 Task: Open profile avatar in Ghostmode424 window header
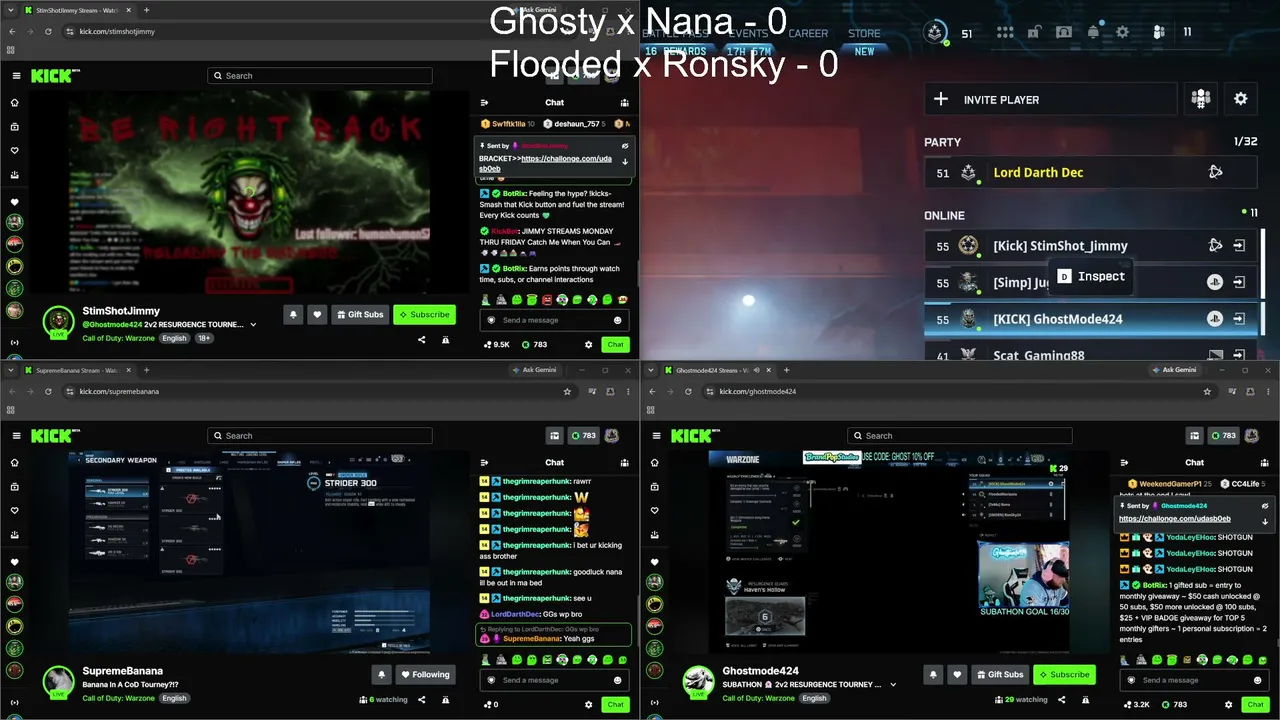coord(1252,436)
